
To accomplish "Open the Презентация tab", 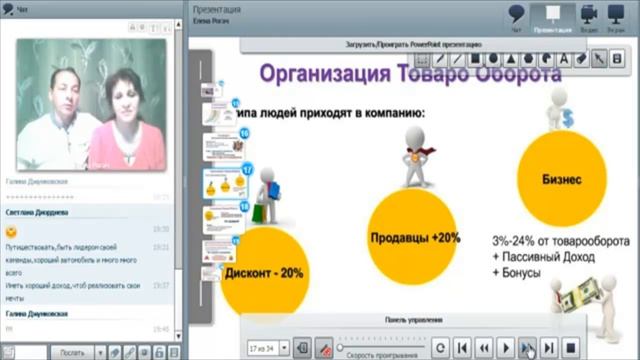I will (553, 18).
